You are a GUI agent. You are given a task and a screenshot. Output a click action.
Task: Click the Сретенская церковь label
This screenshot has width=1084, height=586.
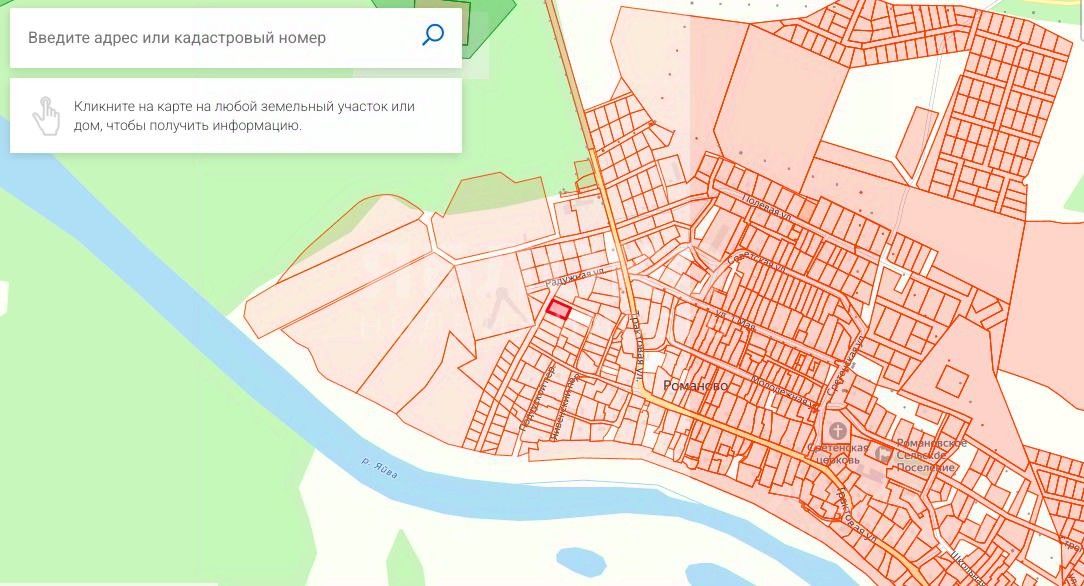[x=837, y=454]
